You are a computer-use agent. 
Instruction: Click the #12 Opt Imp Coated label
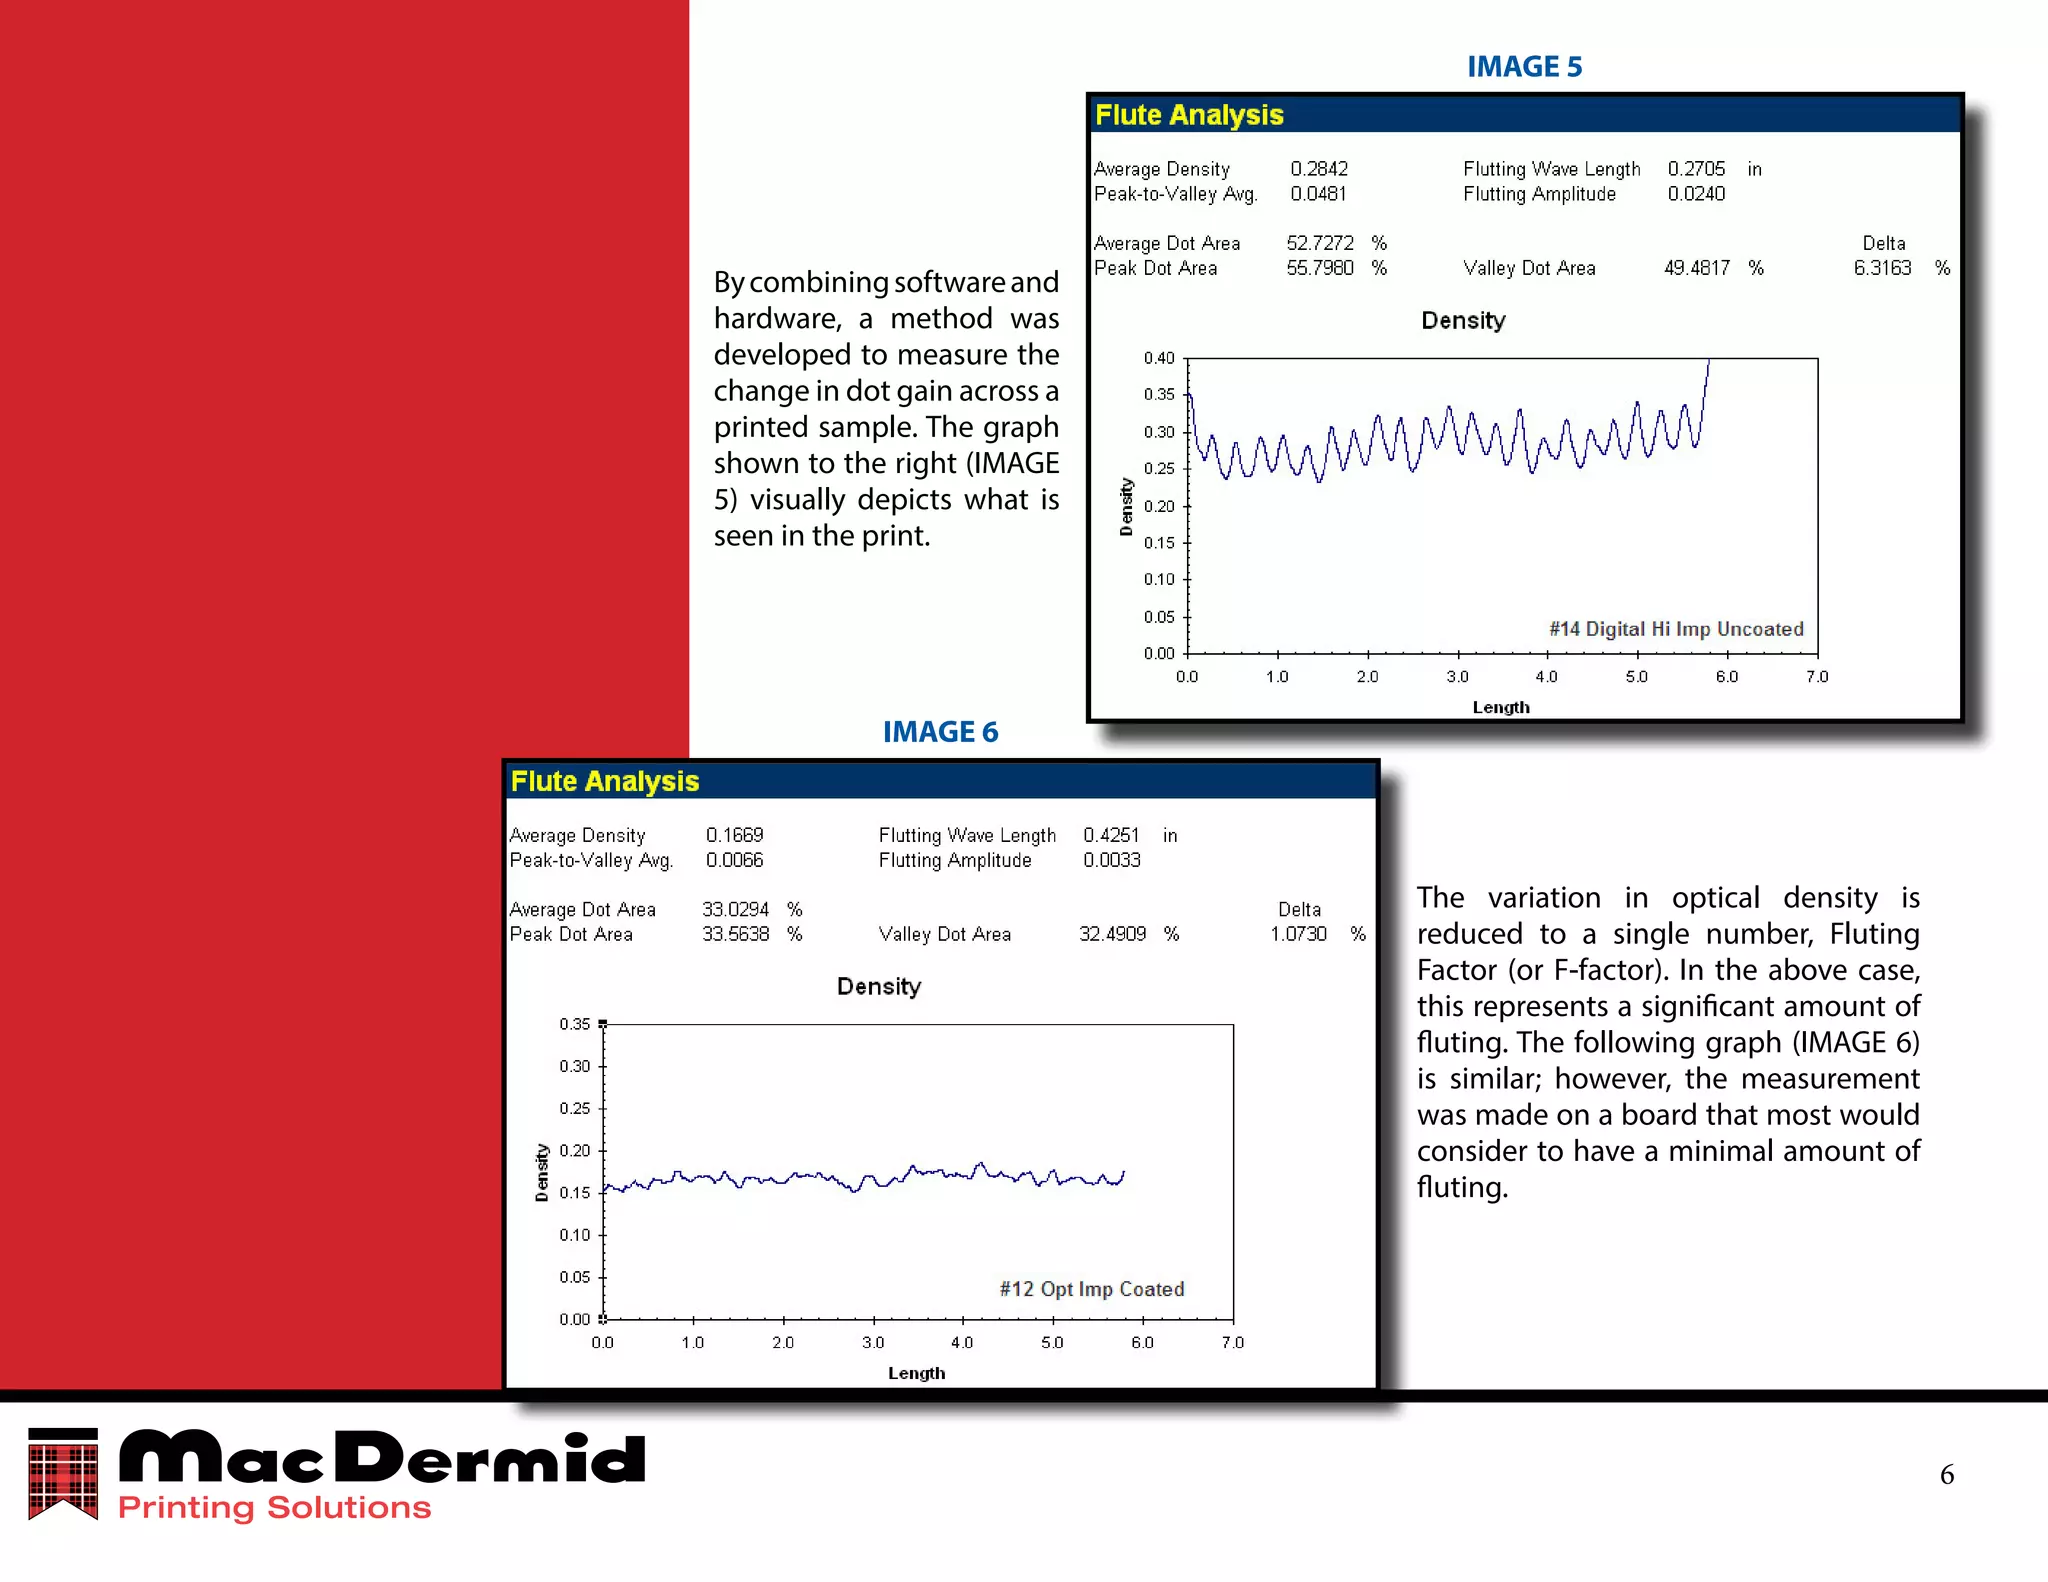(1091, 1289)
